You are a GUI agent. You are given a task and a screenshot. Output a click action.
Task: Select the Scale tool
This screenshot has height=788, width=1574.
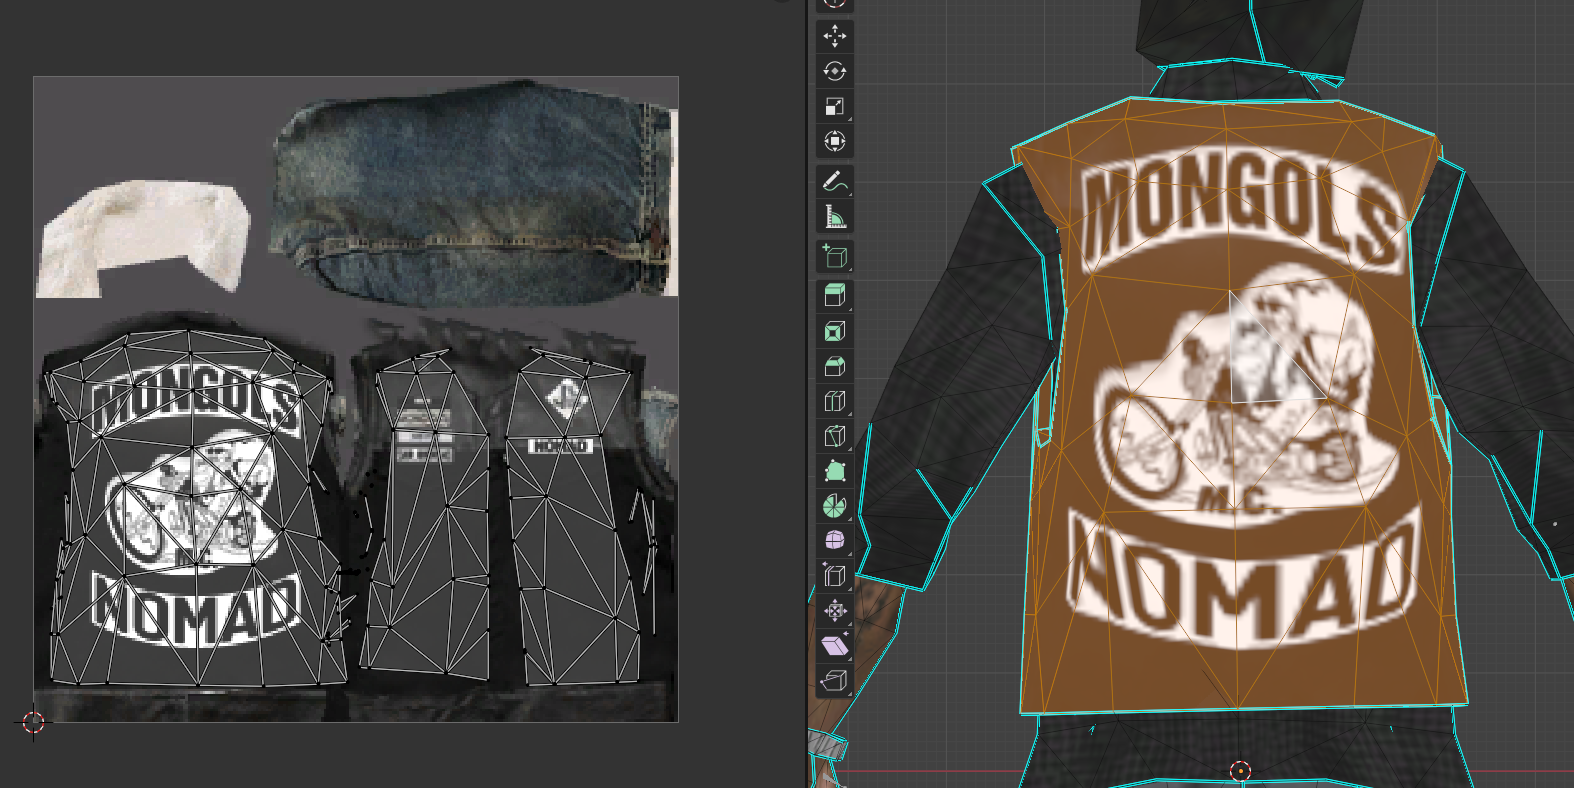click(835, 106)
